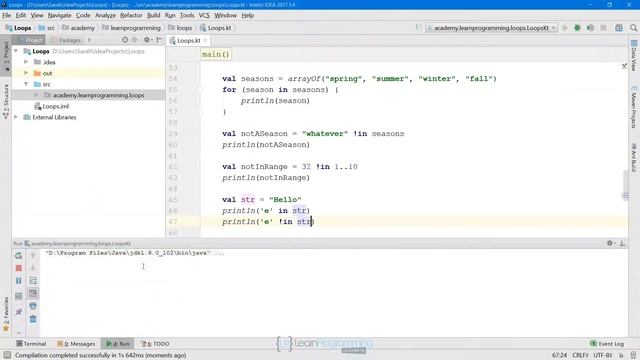Open the VCS menu
Viewport: 640px width, 360px height.
click(x=204, y=15)
